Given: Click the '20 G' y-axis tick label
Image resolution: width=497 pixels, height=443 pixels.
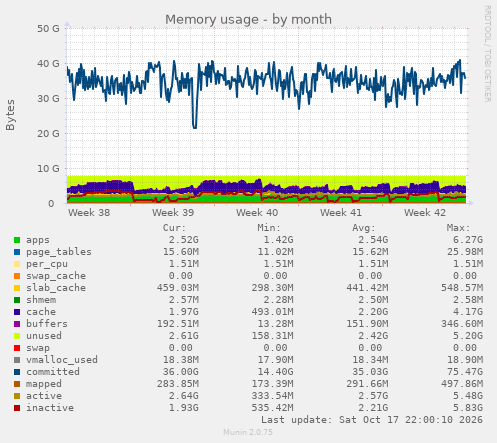Looking at the screenshot, I should (x=48, y=134).
